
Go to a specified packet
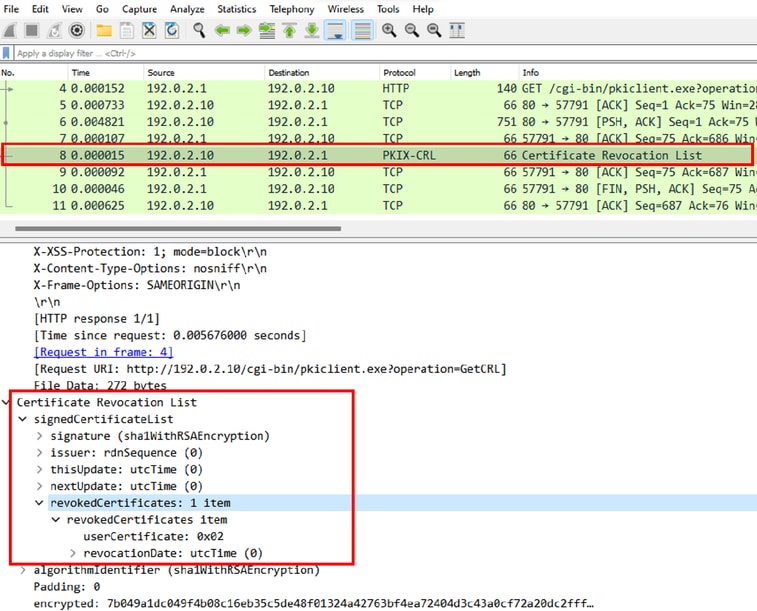pyautogui.click(x=267, y=30)
